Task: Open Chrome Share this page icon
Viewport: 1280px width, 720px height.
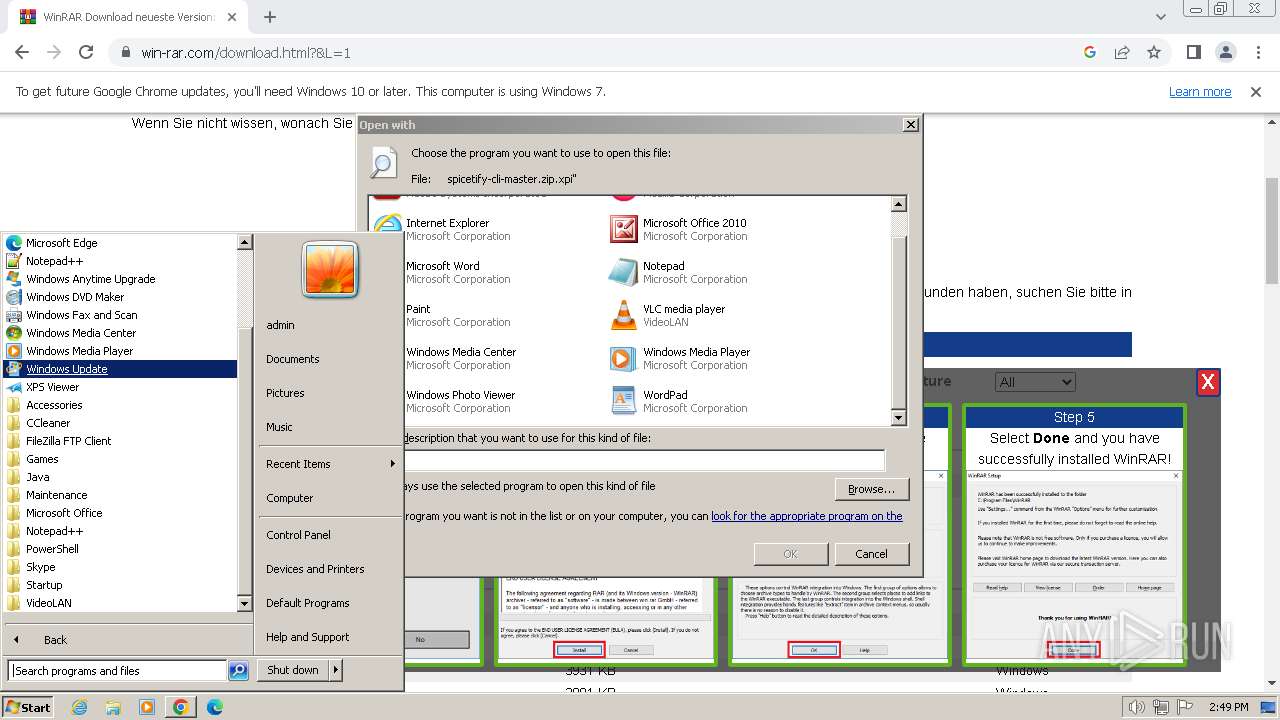Action: (x=1122, y=52)
